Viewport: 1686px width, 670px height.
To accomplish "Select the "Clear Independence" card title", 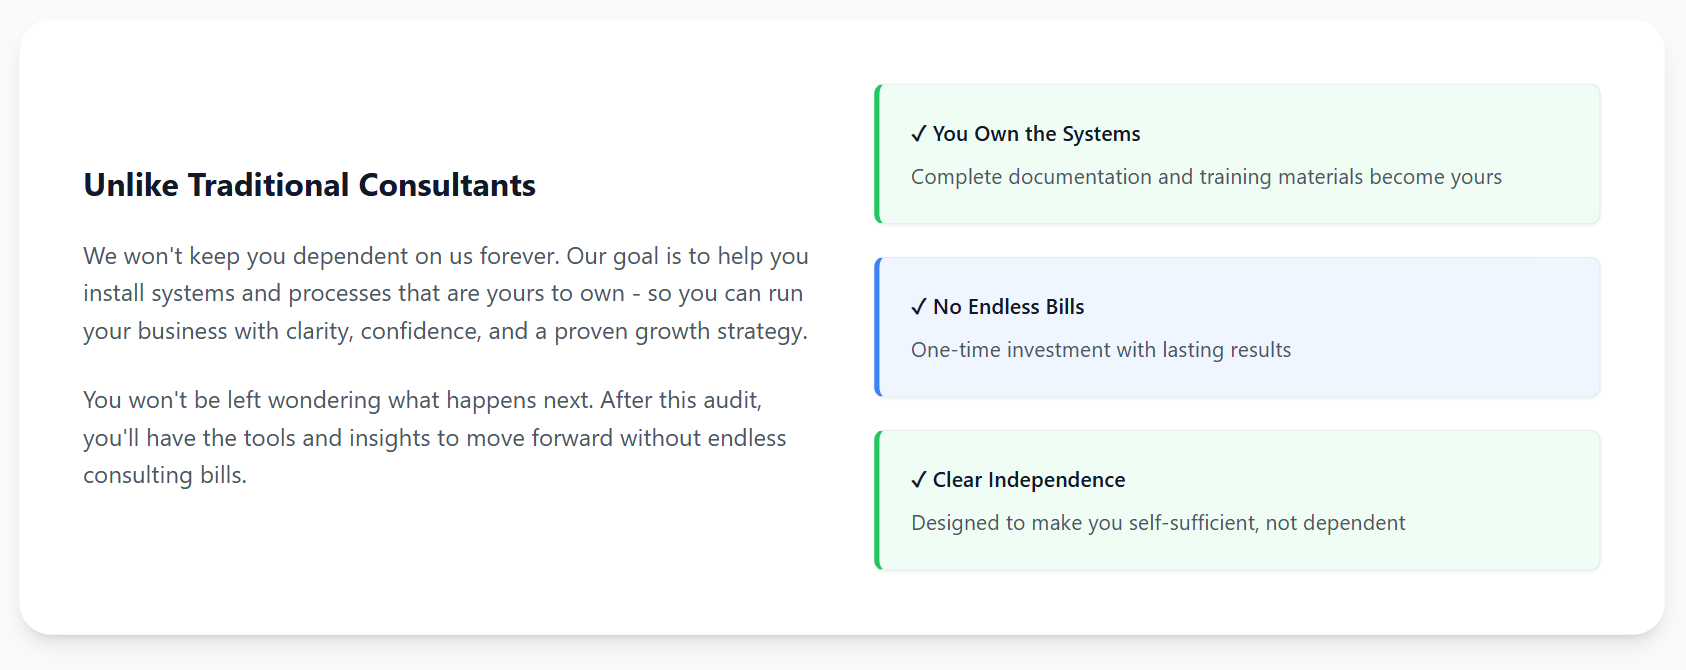I will tap(1029, 480).
